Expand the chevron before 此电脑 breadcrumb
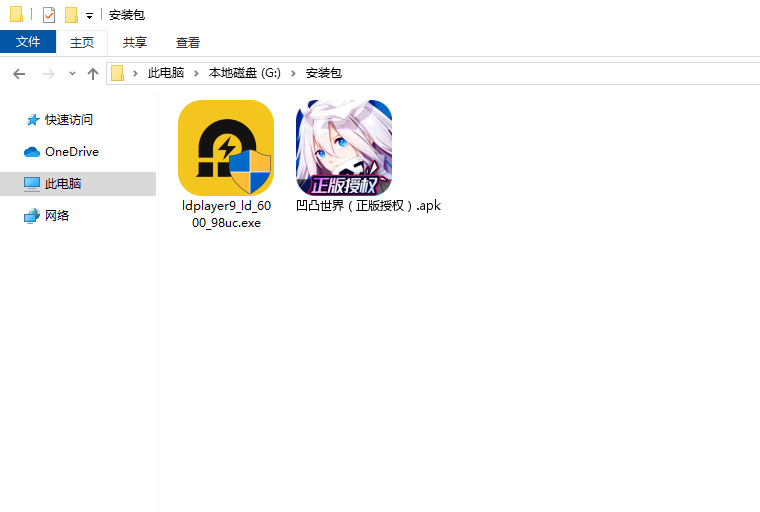Image resolution: width=760 pixels, height=512 pixels. [x=135, y=73]
